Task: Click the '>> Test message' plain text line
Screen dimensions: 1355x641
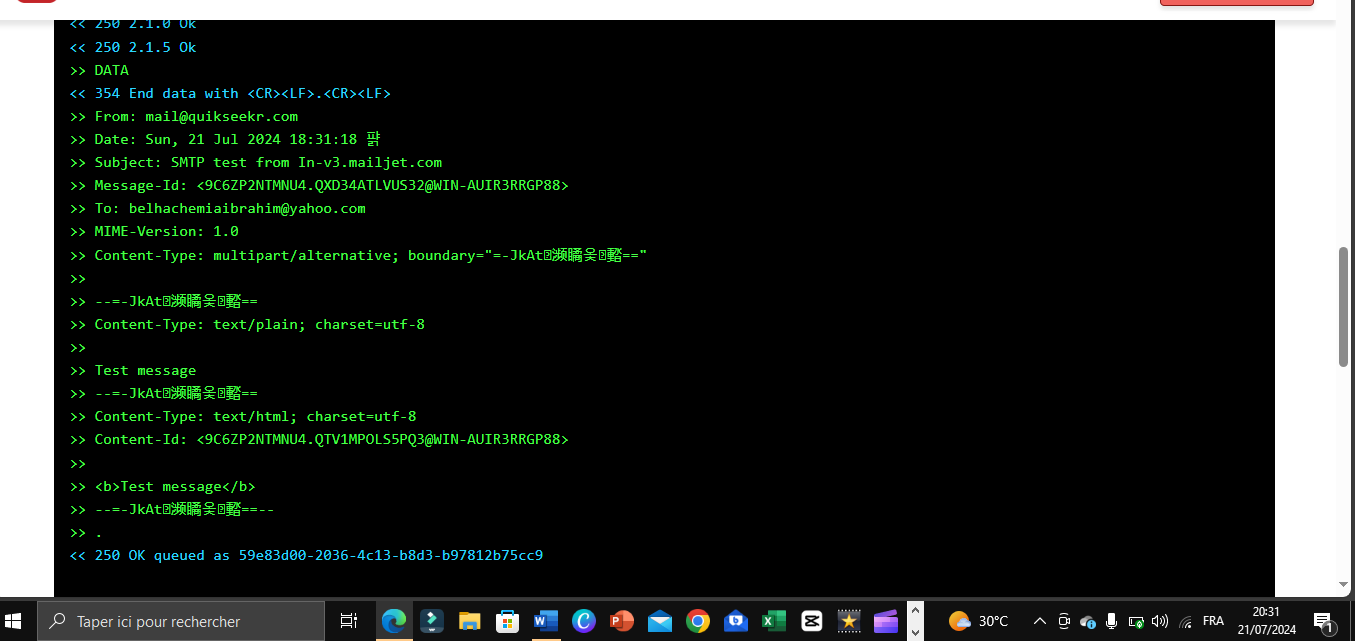Action: click(x=133, y=370)
